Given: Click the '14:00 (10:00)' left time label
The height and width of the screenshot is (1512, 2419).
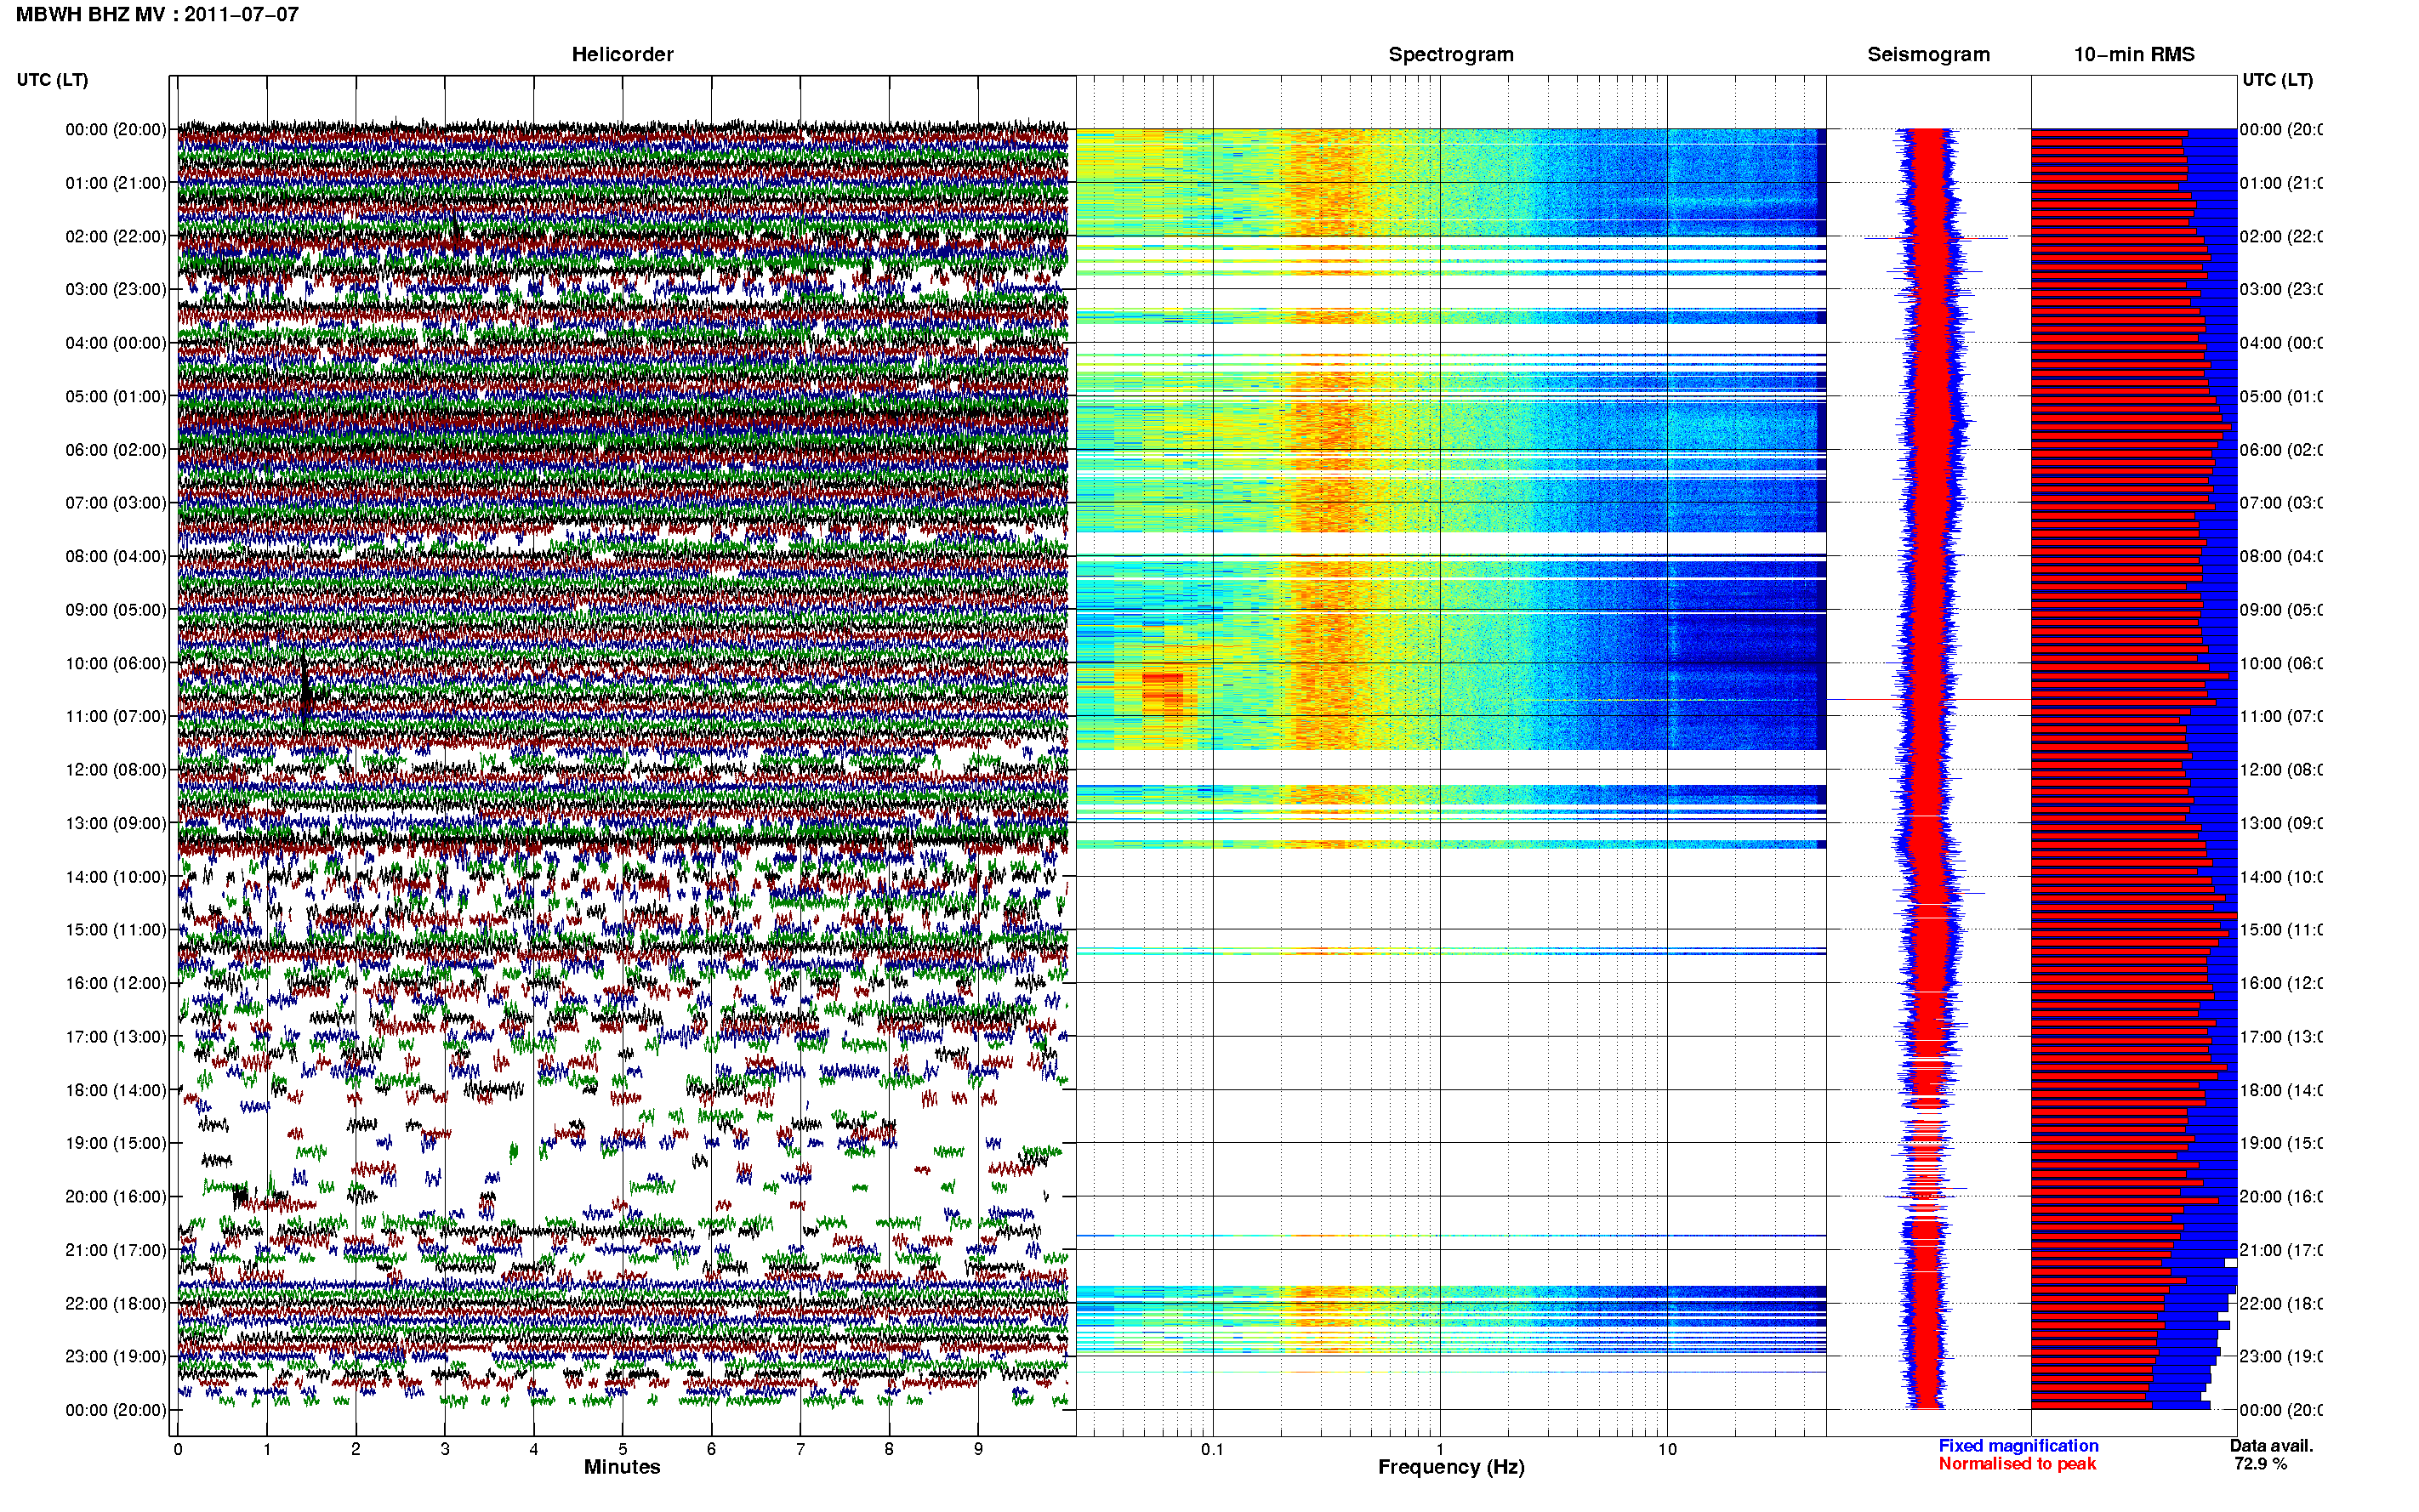Looking at the screenshot, I should (116, 877).
